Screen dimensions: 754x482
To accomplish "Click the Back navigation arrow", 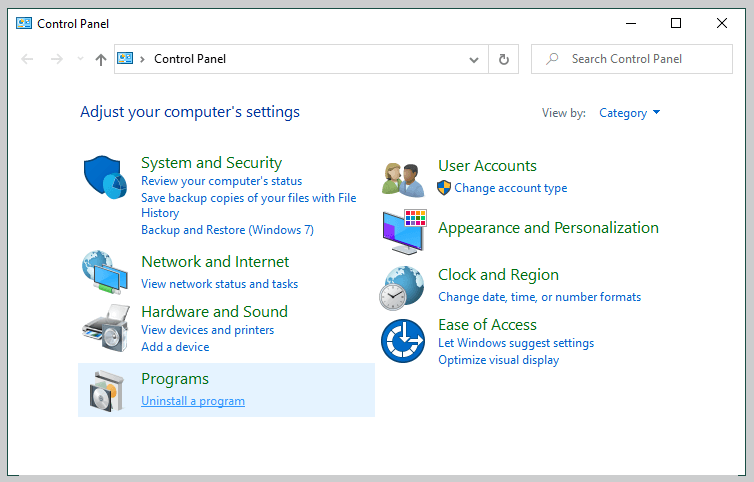I will point(27,59).
